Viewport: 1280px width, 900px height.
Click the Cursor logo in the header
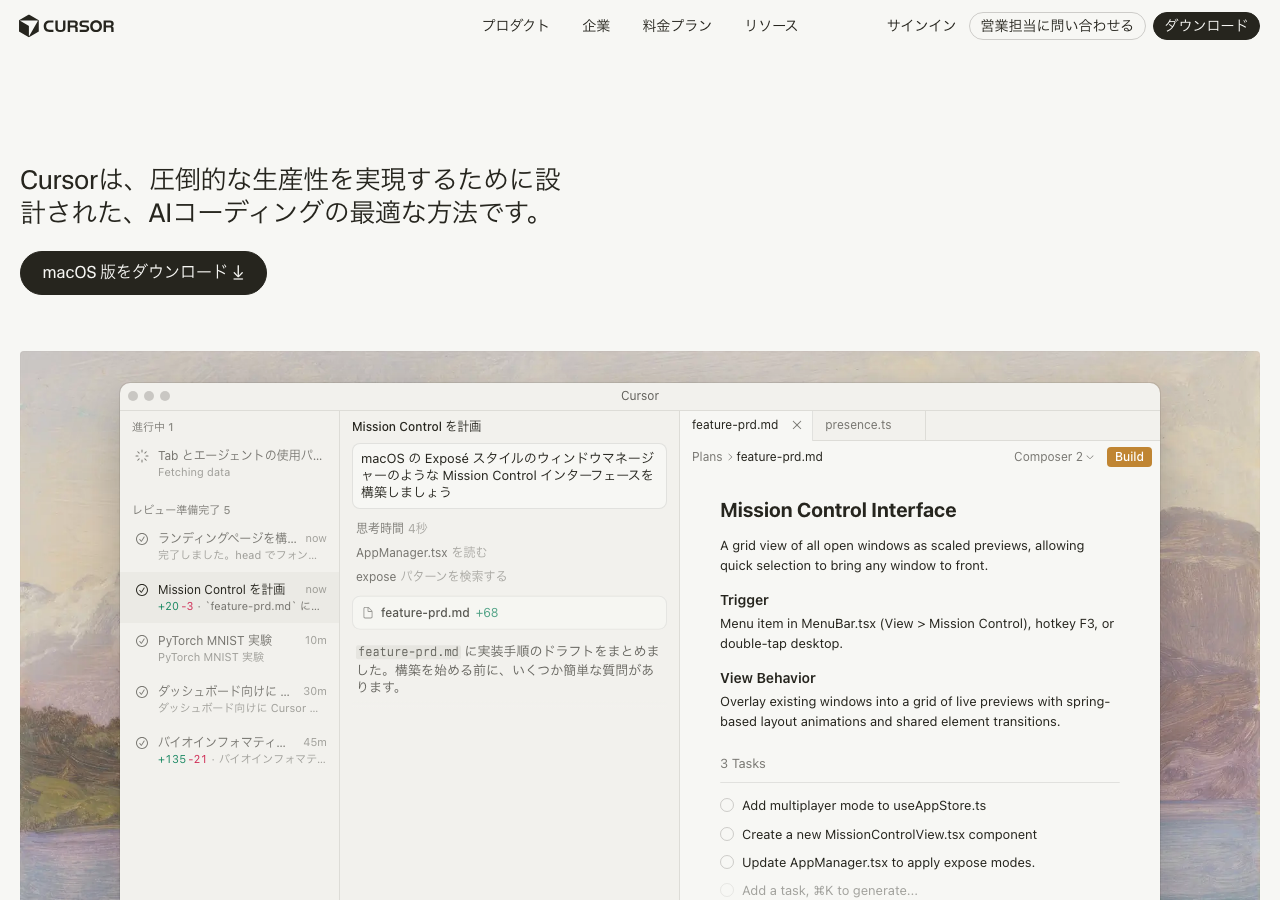tap(66, 26)
